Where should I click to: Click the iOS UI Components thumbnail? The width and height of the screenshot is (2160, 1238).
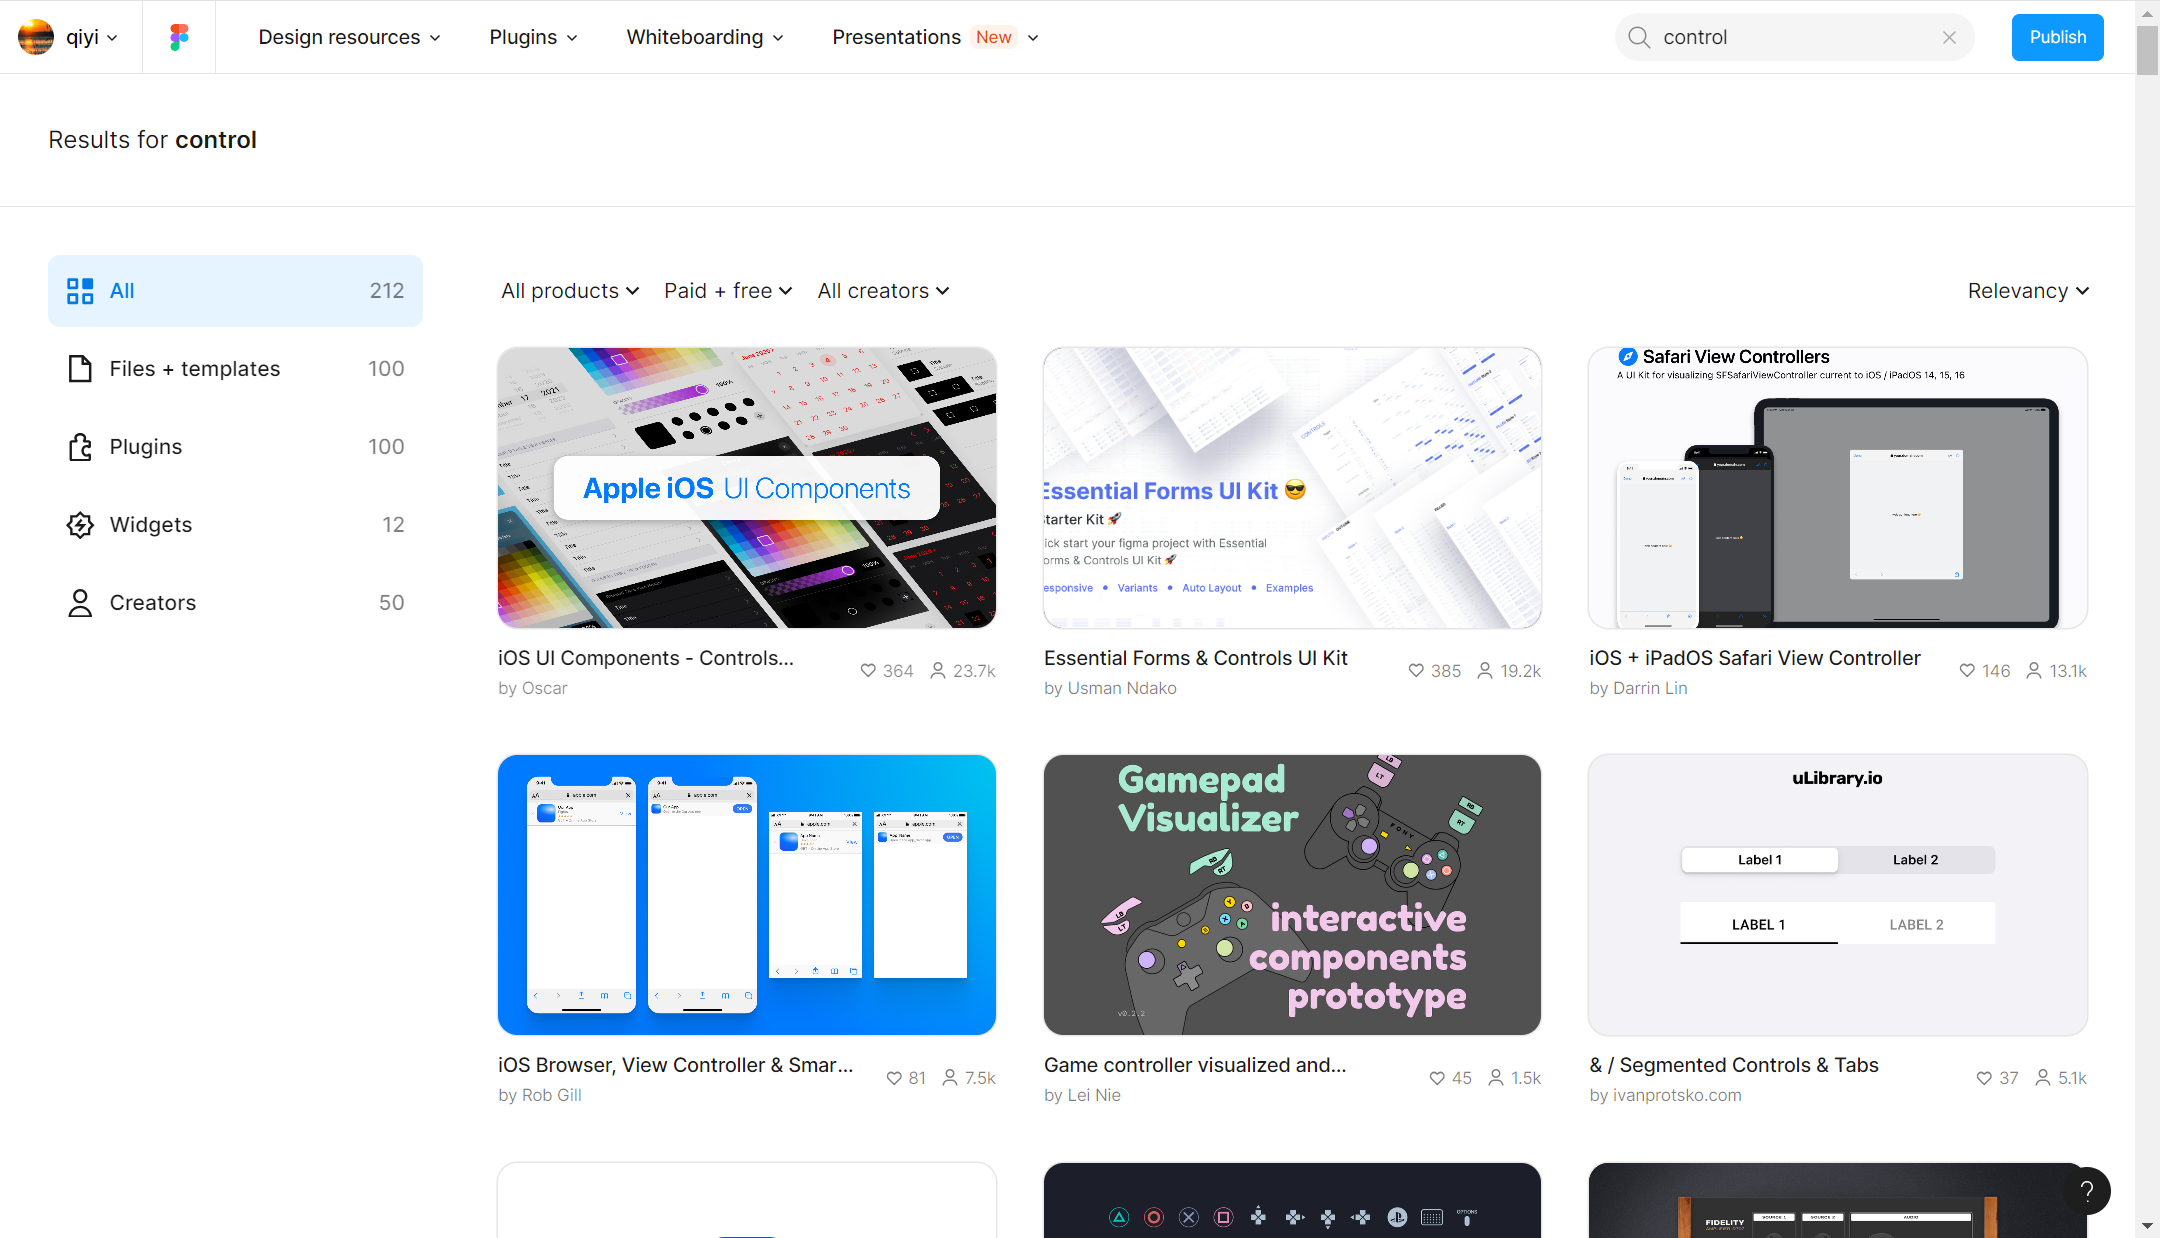[746, 486]
